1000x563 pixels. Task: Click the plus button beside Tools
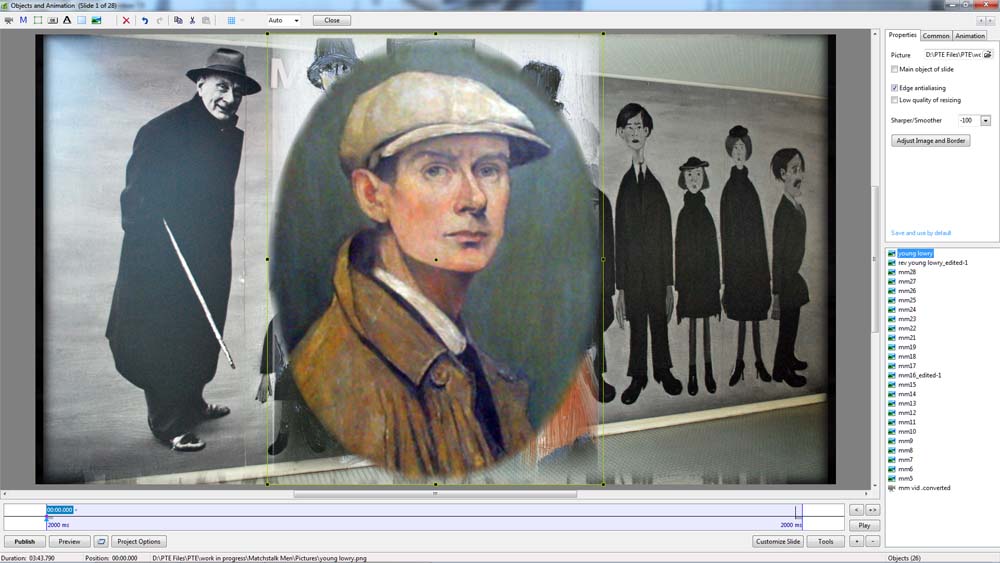(x=857, y=541)
